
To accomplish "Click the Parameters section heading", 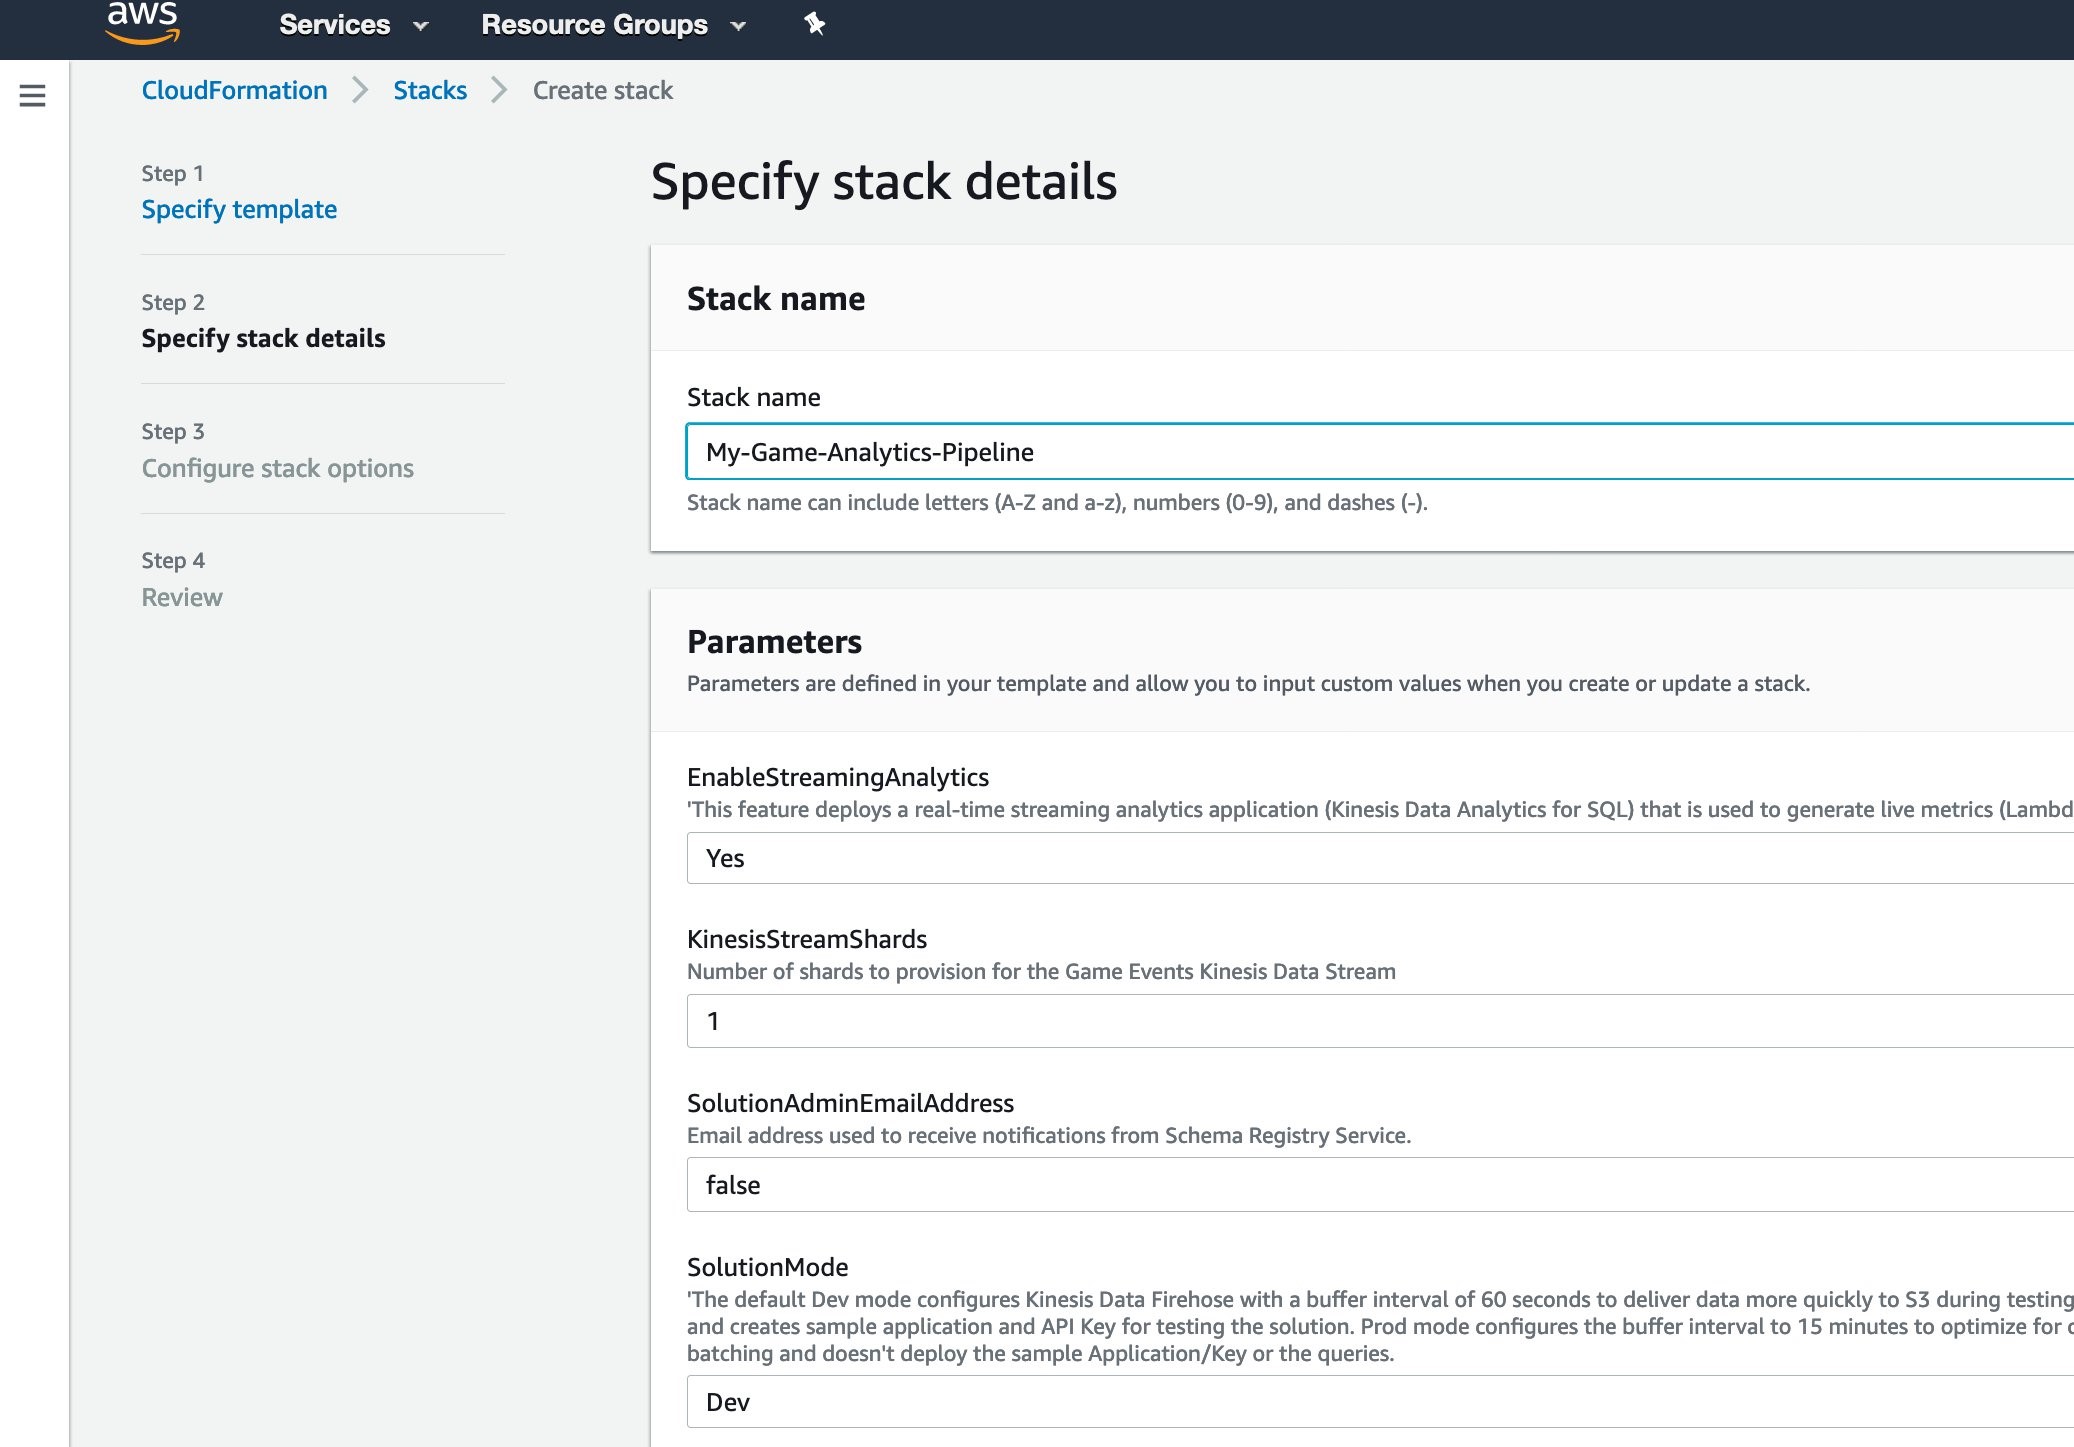I will [774, 642].
